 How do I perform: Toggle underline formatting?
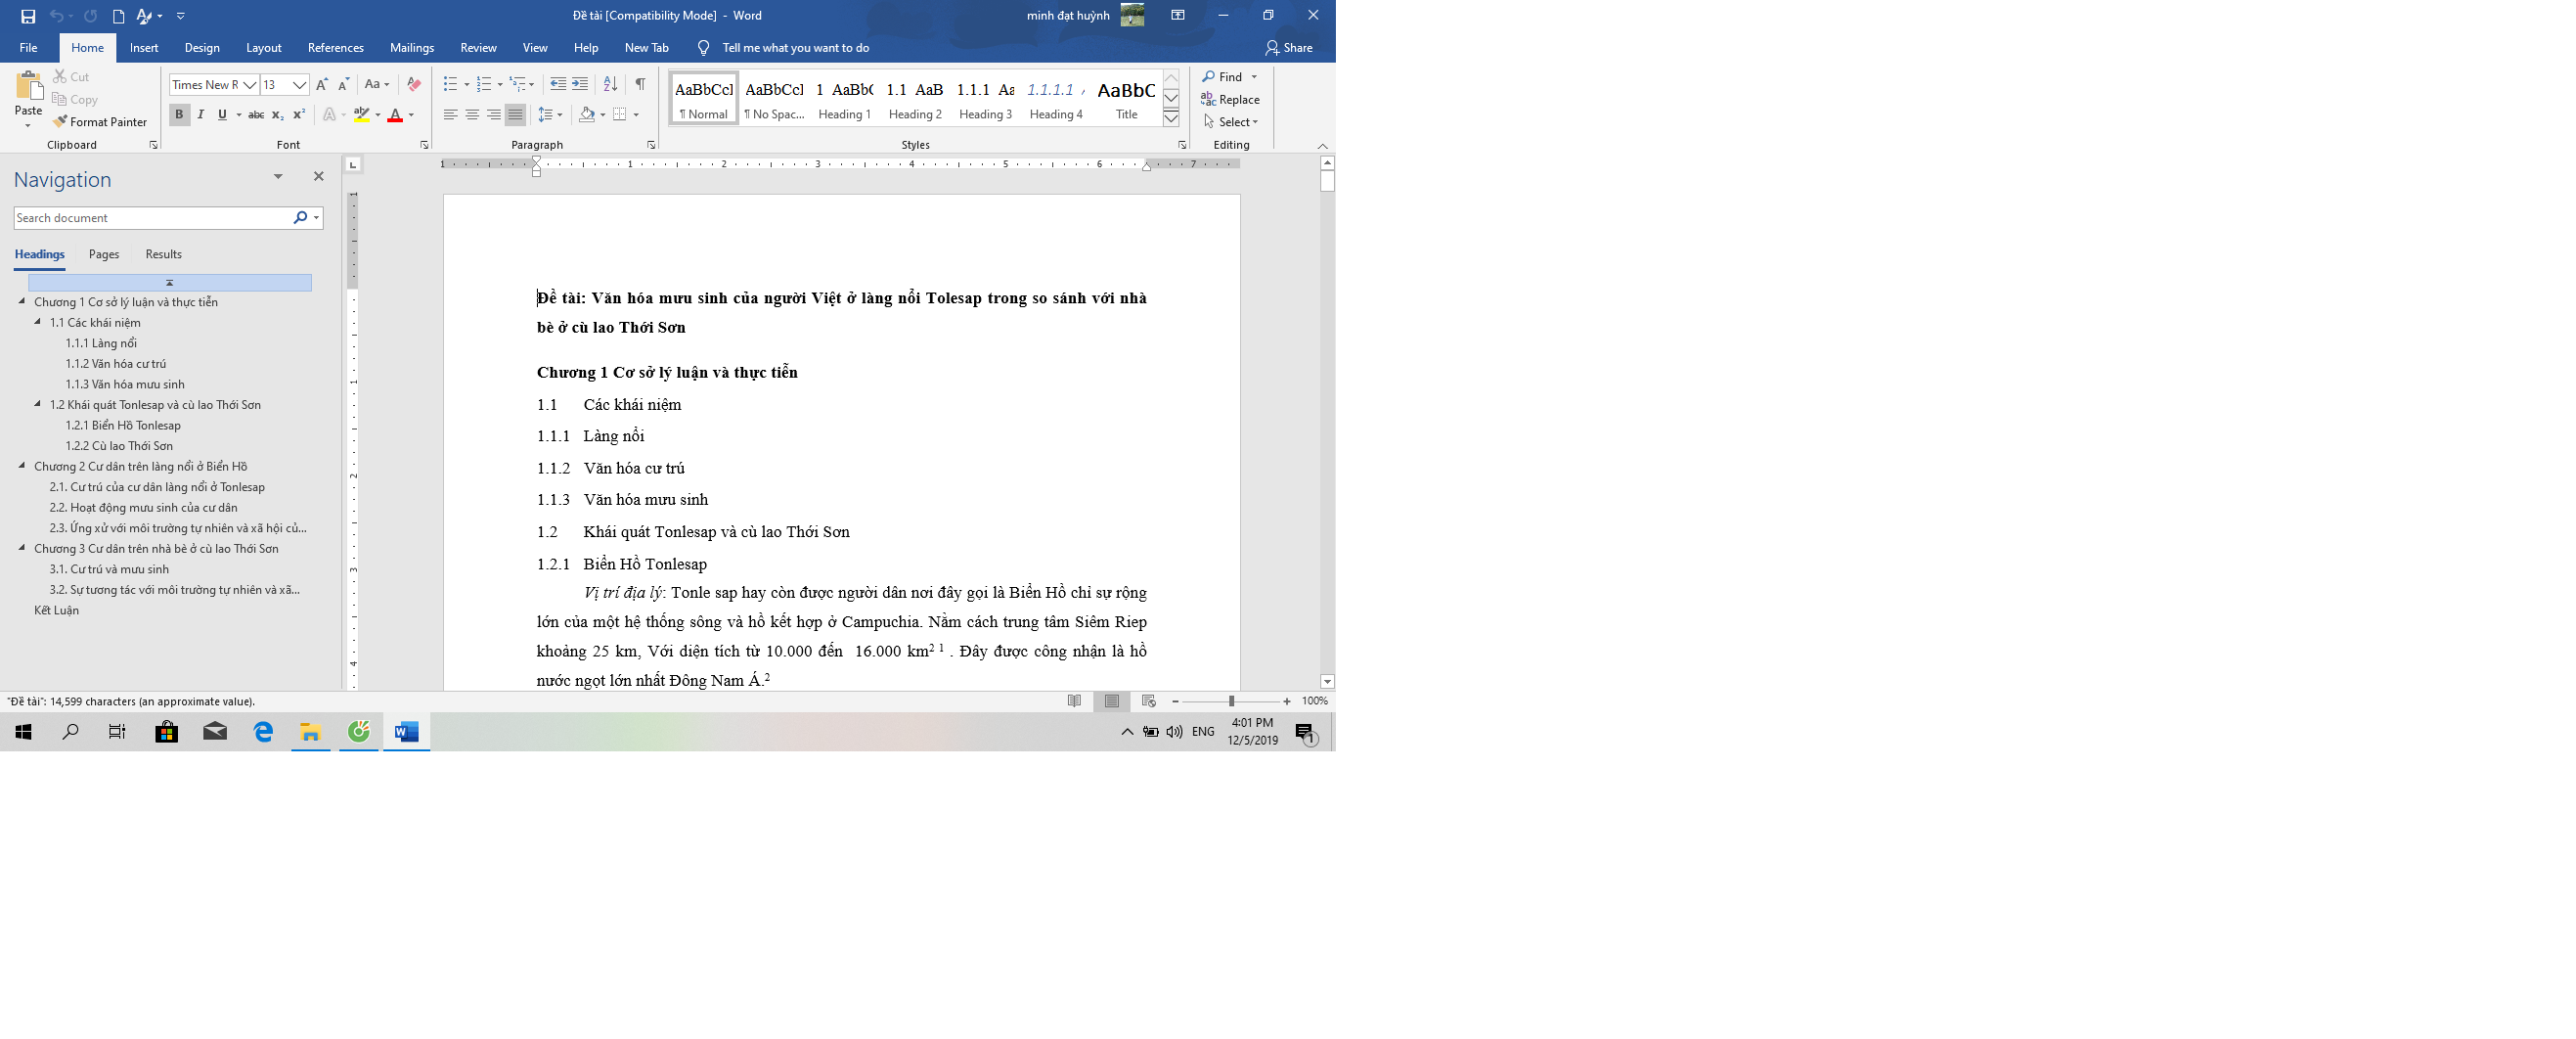[222, 115]
